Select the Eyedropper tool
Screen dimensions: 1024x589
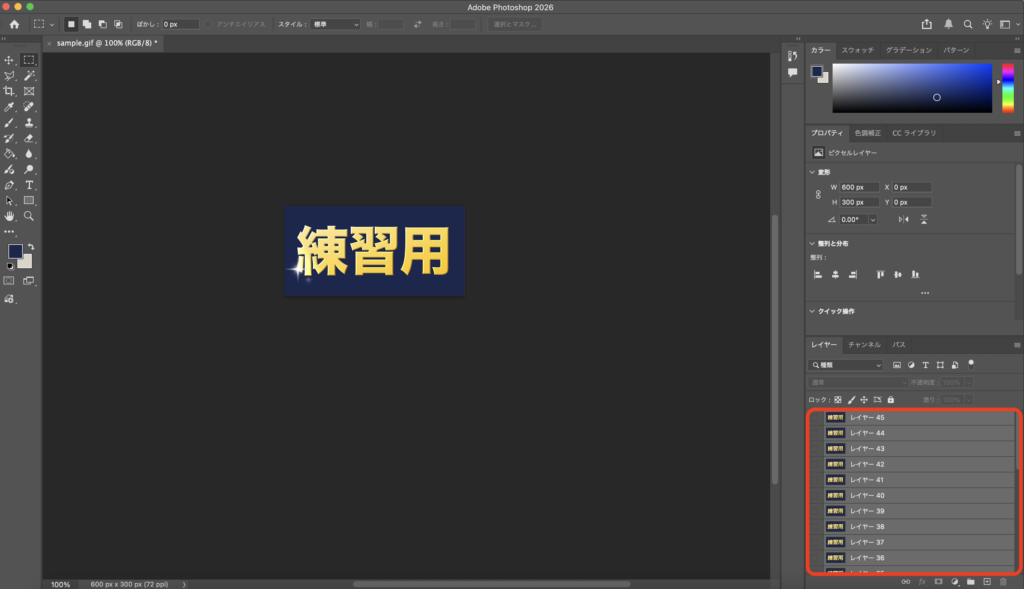9,107
